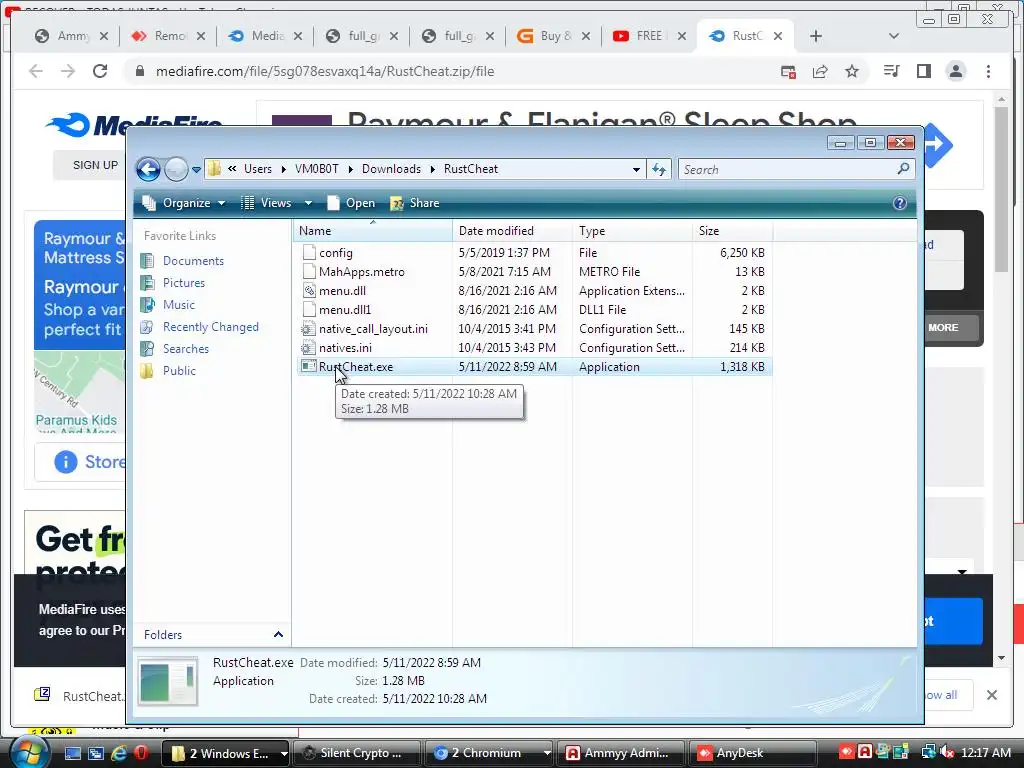Screen dimensions: 1024x768
Task: Click the Explorer refresh button
Action: pyautogui.click(x=659, y=169)
